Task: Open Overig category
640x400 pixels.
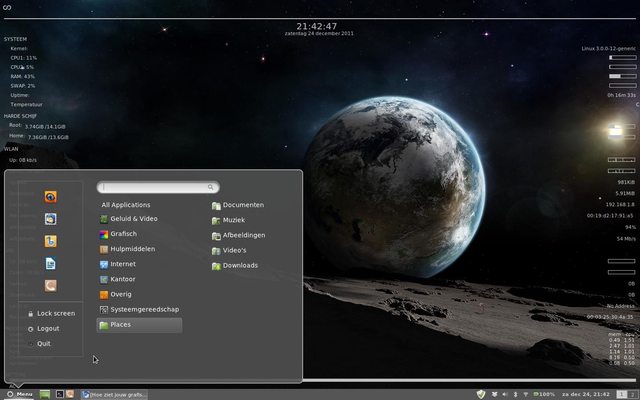Action: click(x=116, y=295)
